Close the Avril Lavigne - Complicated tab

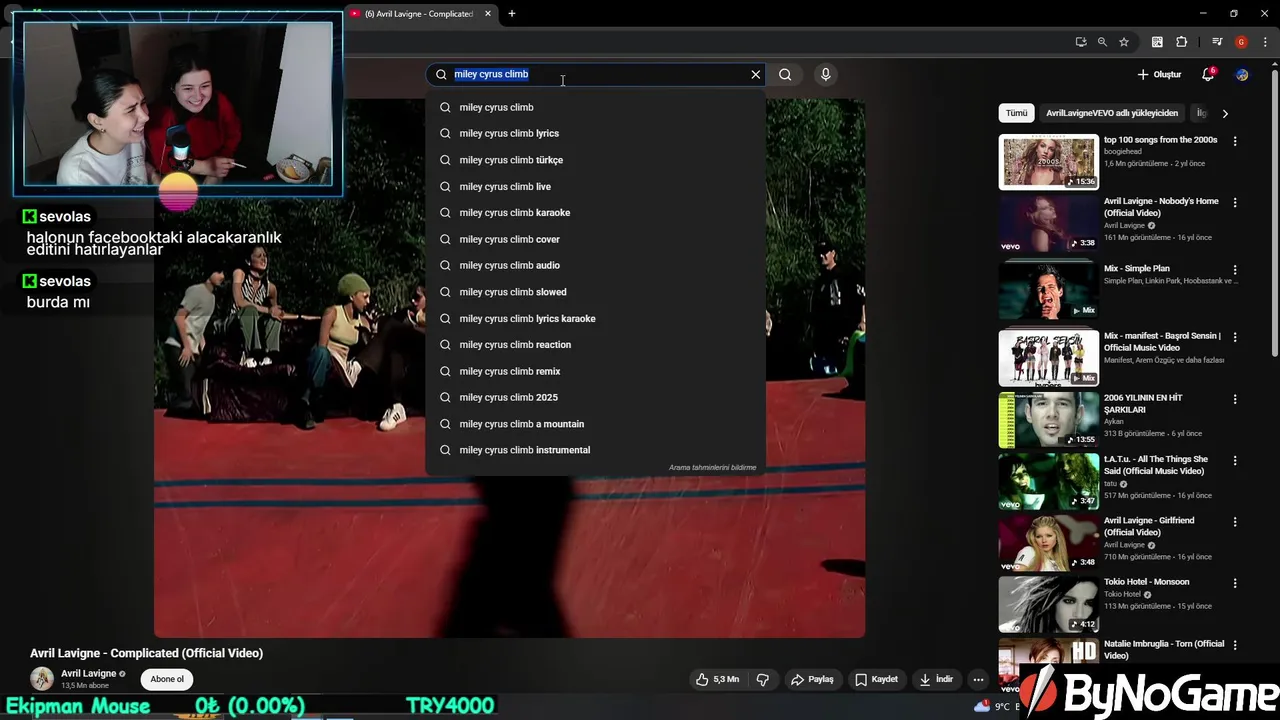tap(488, 13)
